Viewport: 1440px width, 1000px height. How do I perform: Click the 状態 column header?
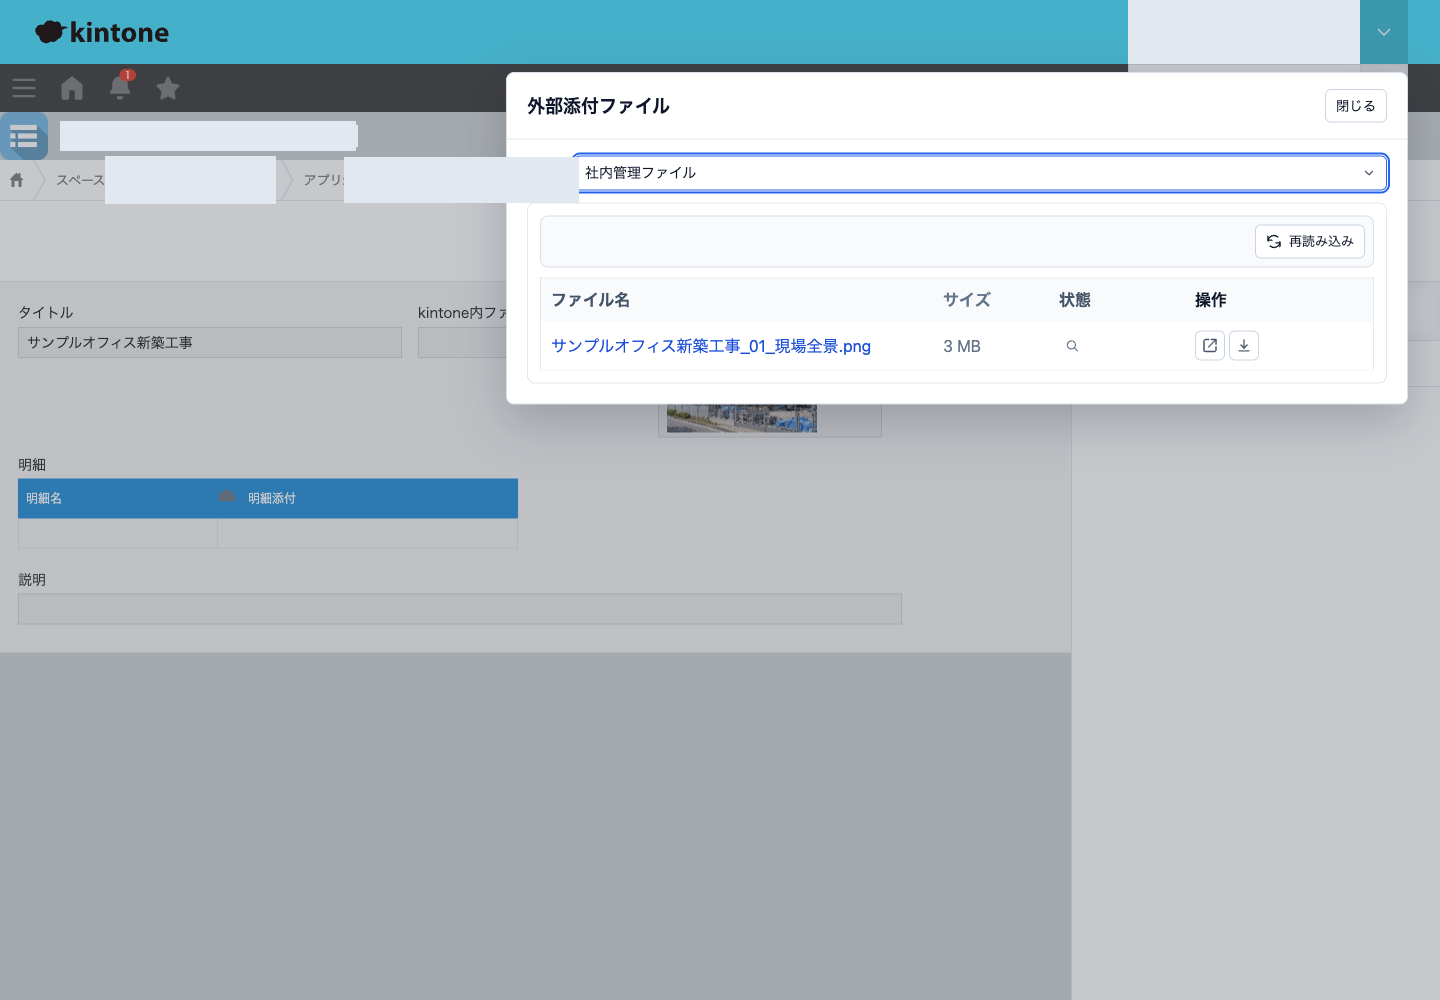click(x=1075, y=300)
